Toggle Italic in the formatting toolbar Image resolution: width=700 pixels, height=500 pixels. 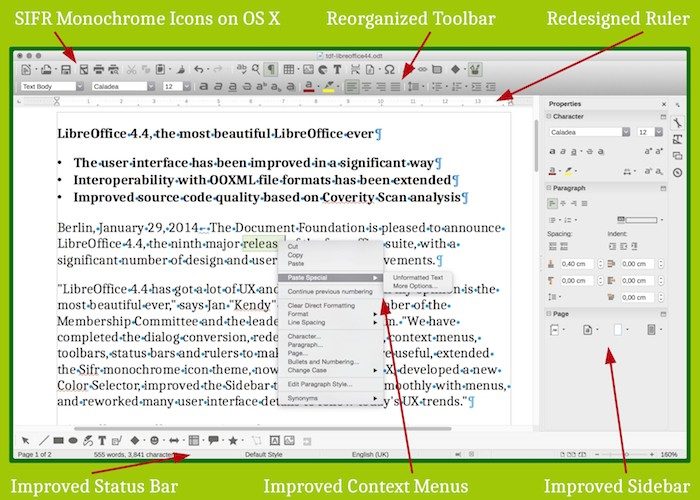(218, 87)
